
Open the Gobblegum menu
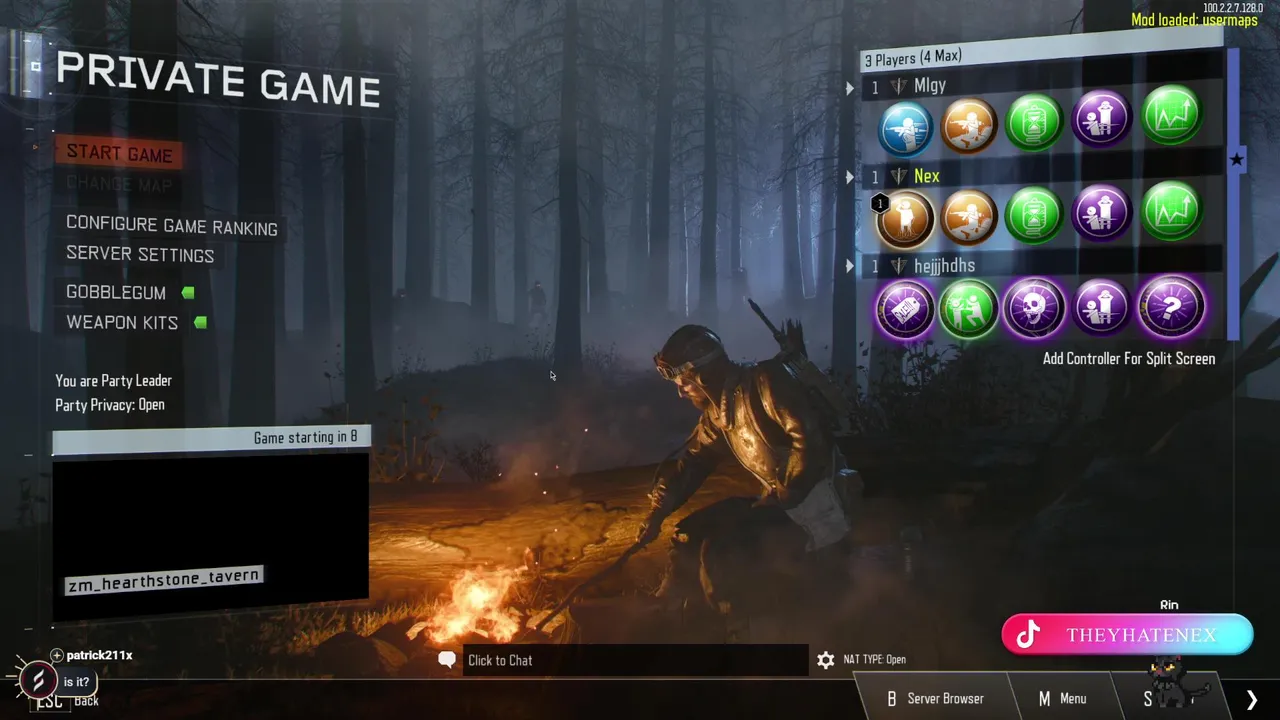(x=116, y=292)
